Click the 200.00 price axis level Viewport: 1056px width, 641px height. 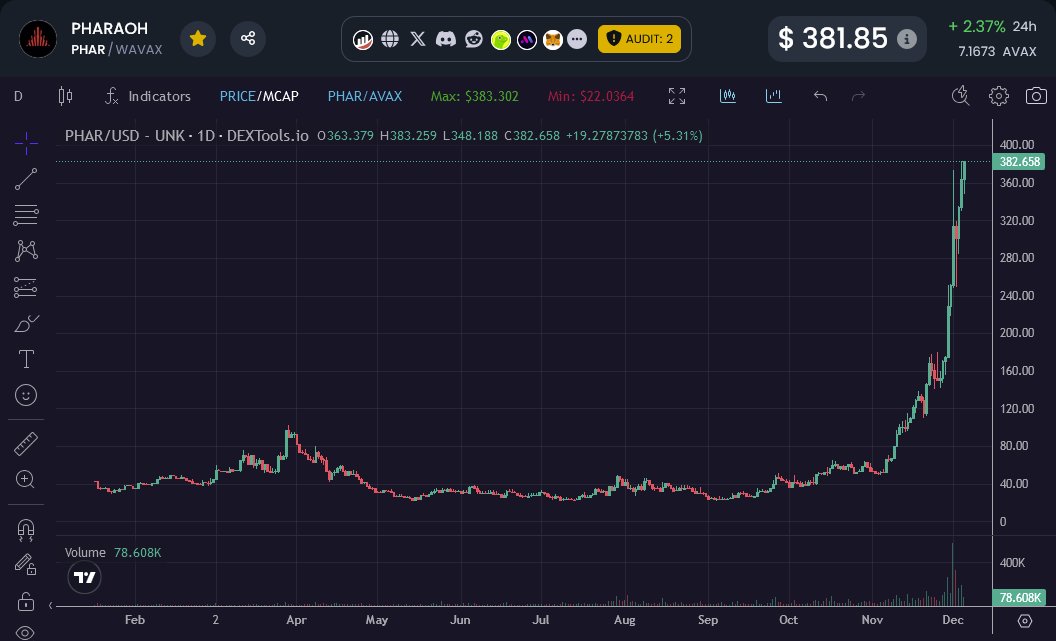[1017, 333]
